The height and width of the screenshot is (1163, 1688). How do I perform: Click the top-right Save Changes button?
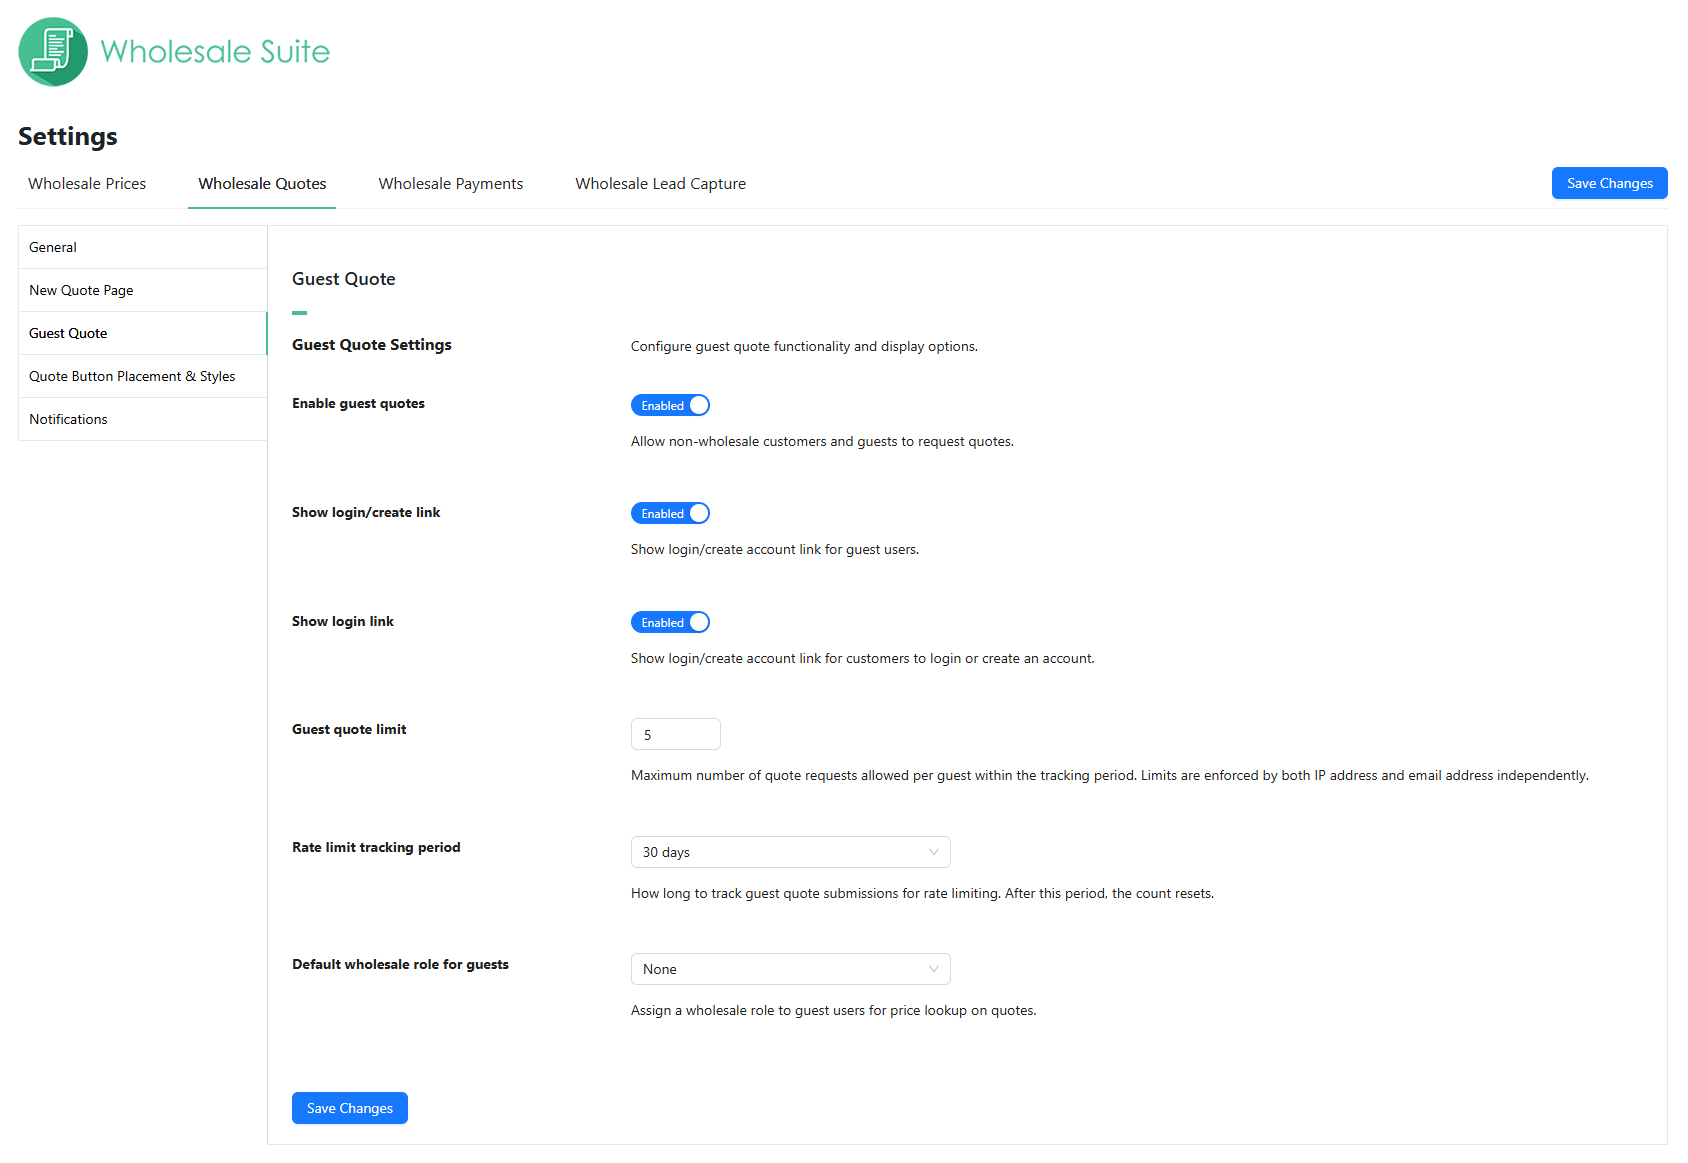pos(1609,183)
